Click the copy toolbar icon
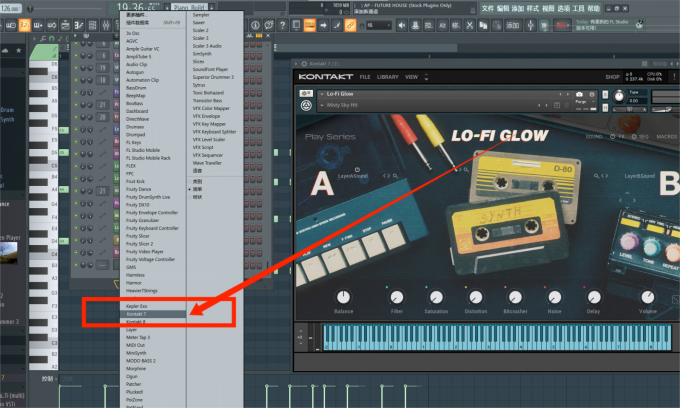 coord(483,26)
